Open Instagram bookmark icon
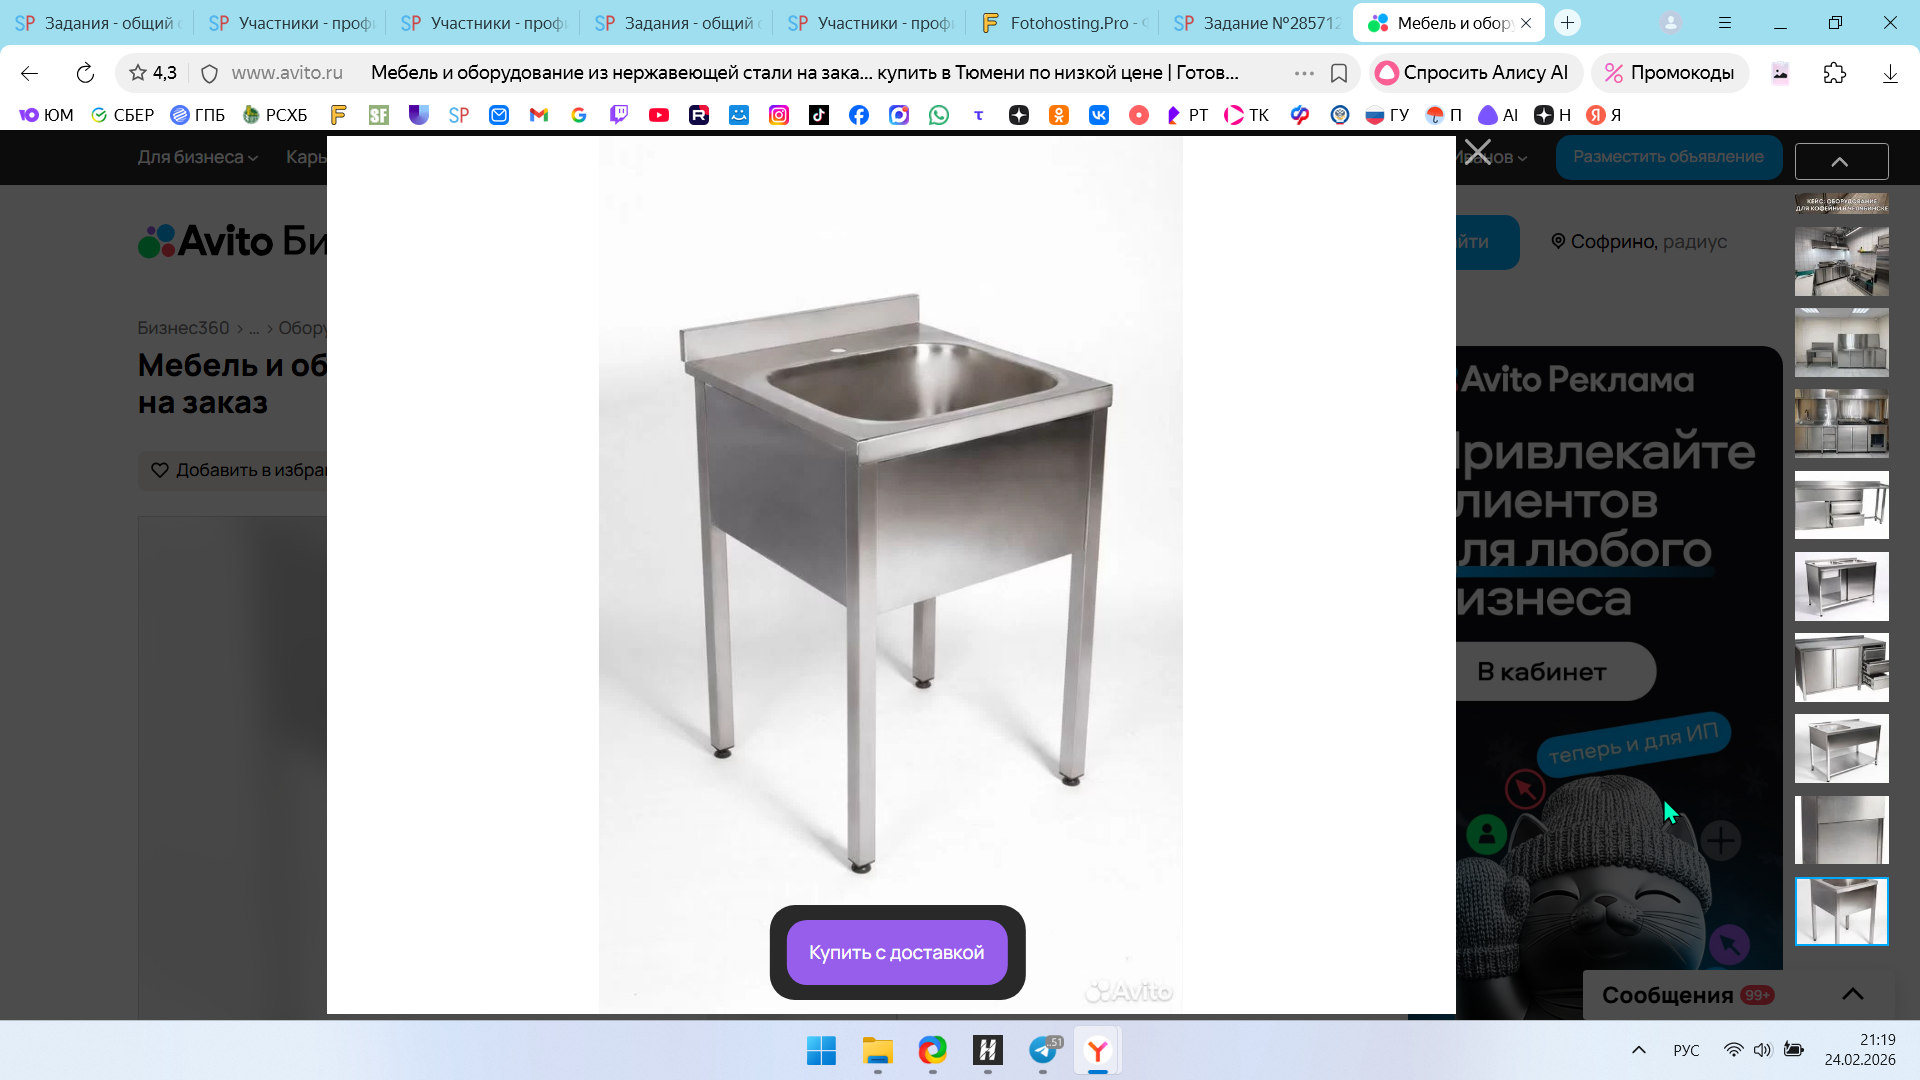The height and width of the screenshot is (1080, 1920). tap(779, 115)
